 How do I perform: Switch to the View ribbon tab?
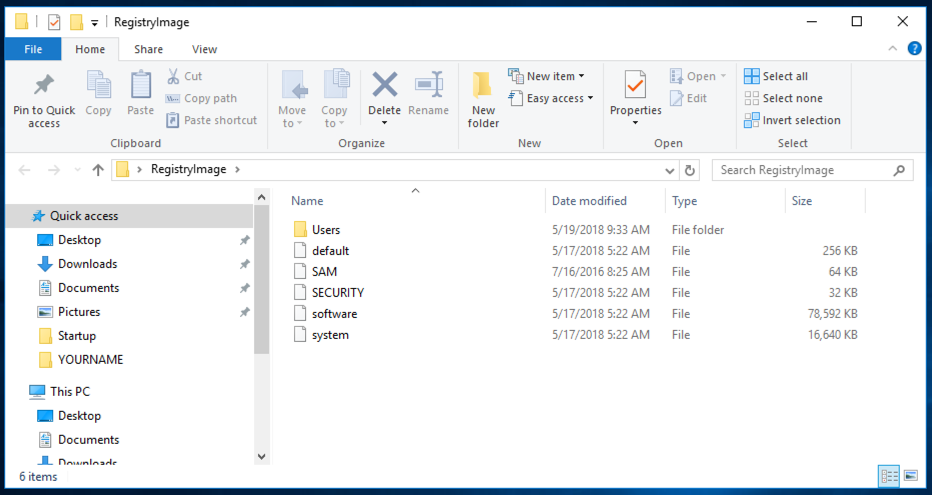204,49
